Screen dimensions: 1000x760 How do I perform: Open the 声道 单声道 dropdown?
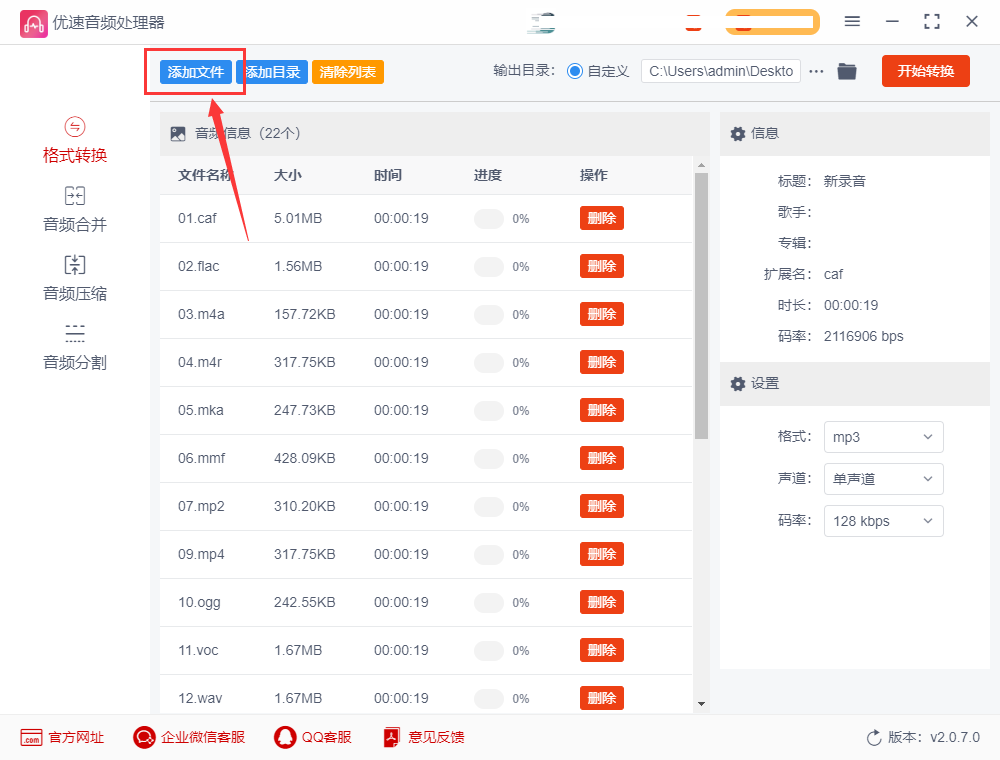point(883,479)
